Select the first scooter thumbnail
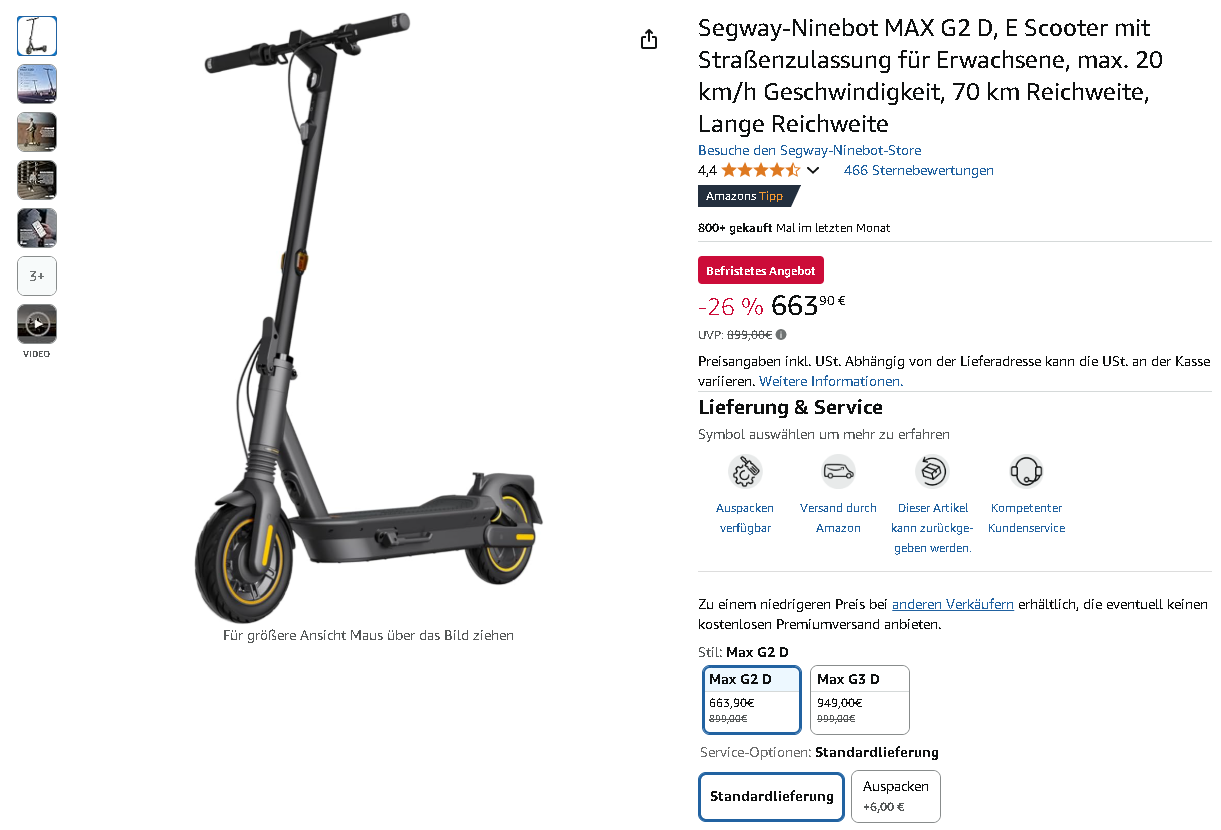This screenshot has width=1221, height=830. [37, 36]
